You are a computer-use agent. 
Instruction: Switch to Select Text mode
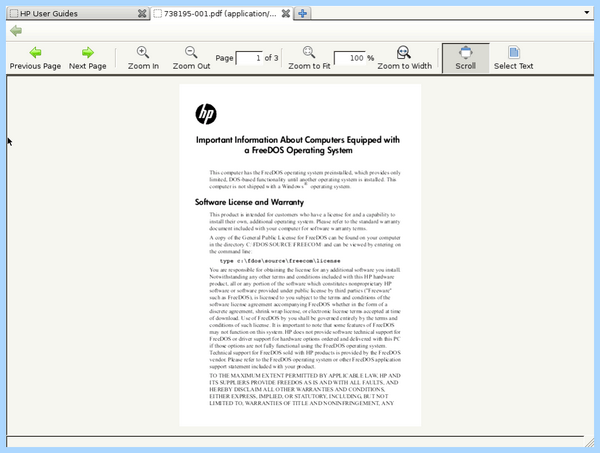(x=514, y=58)
